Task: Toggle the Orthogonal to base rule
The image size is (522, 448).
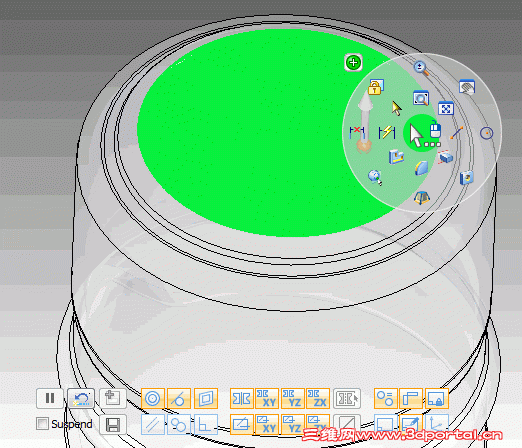Action: [x=411, y=398]
